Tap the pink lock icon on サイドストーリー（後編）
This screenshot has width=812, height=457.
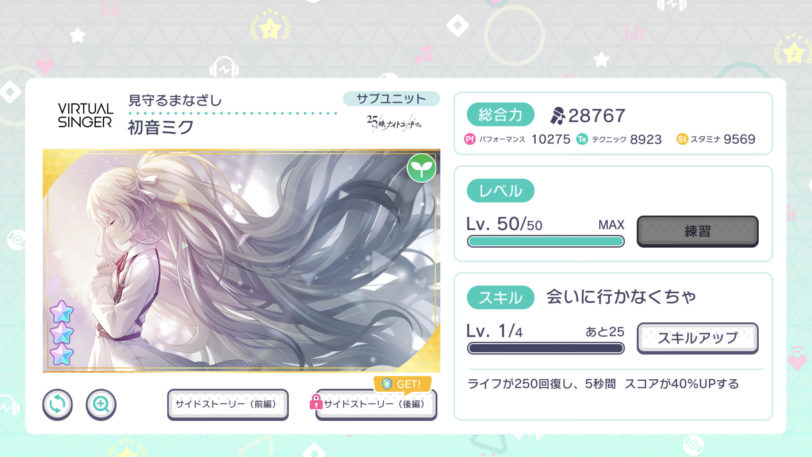[315, 402]
